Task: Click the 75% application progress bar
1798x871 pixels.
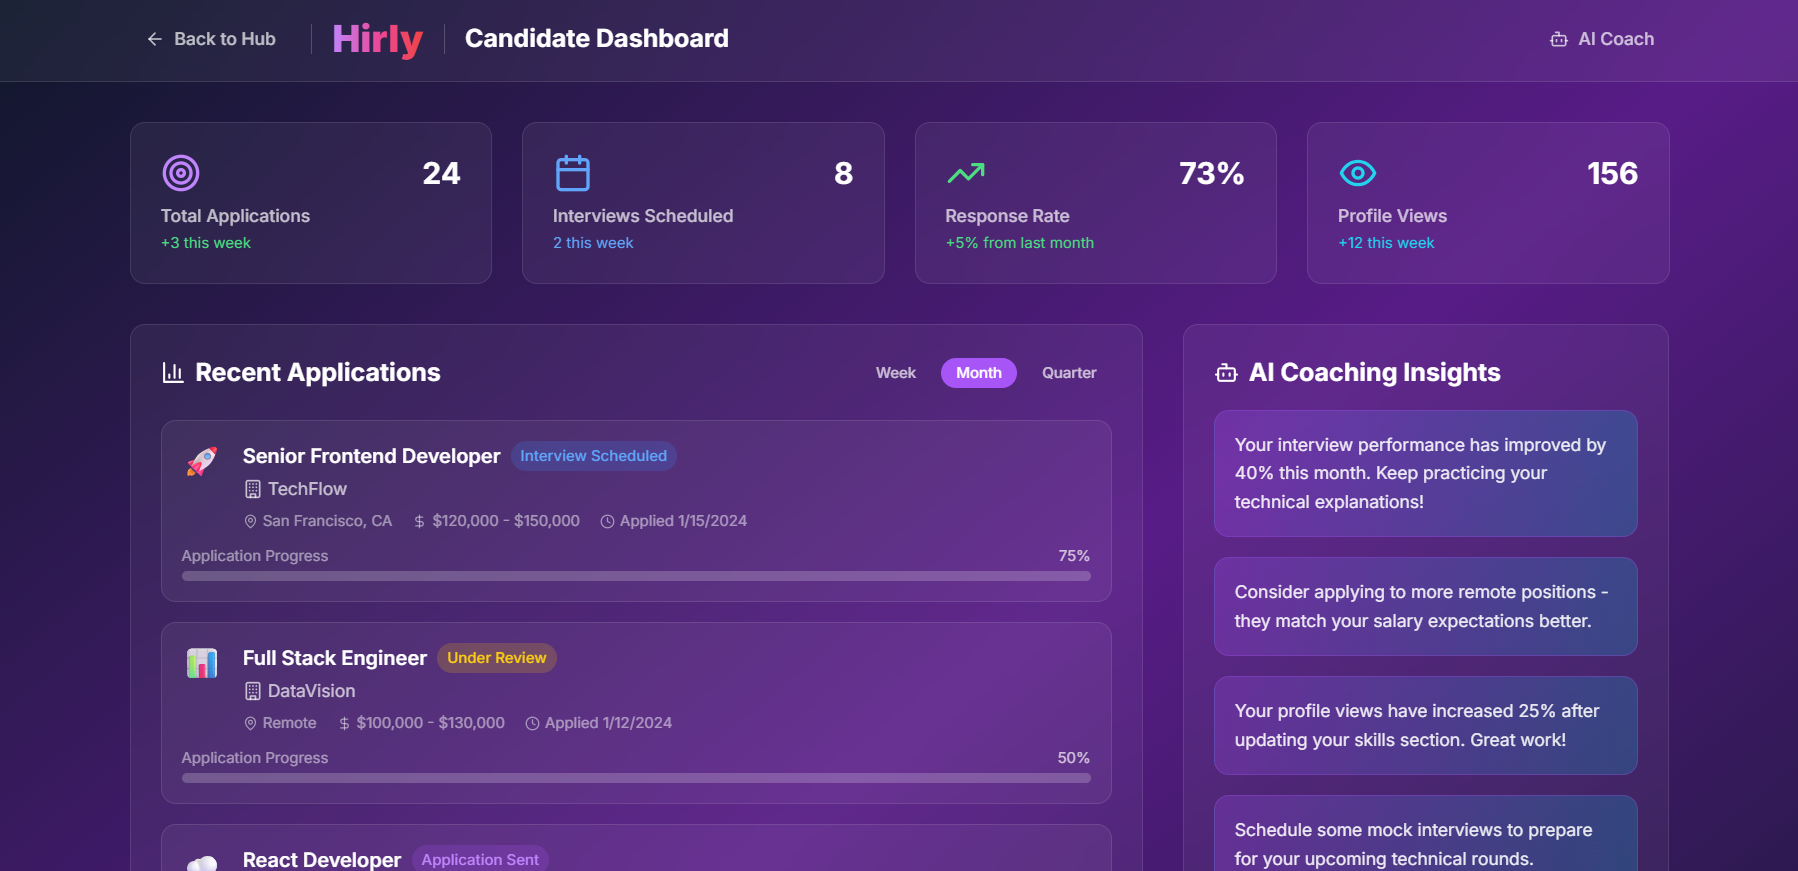Action: 636,576
